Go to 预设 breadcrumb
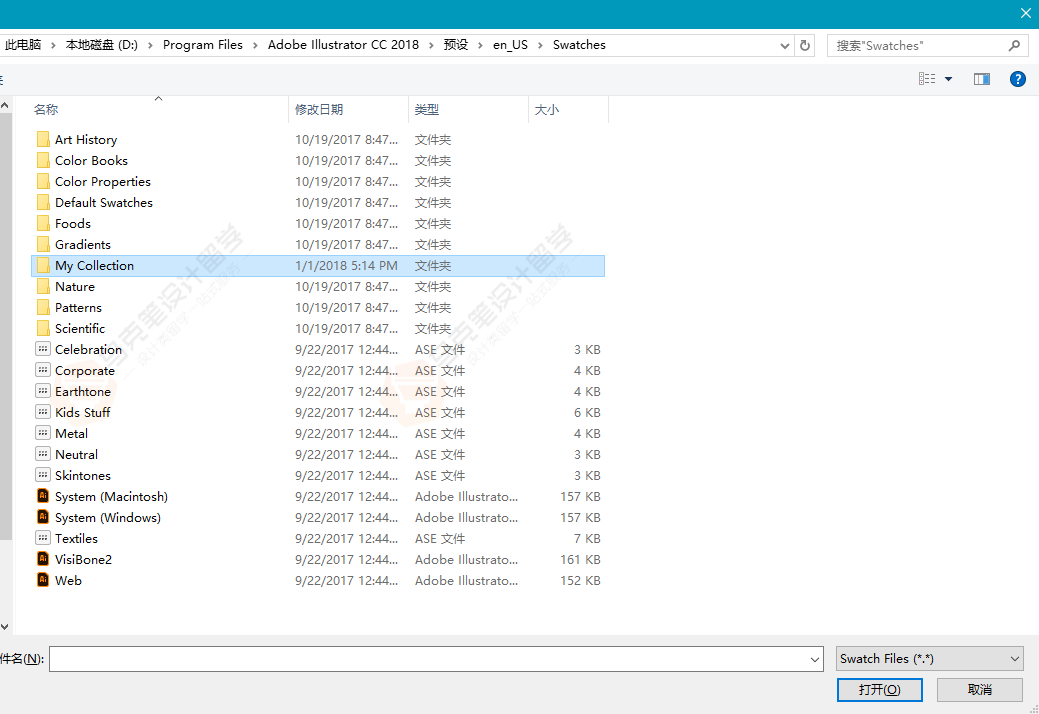 [x=456, y=45]
